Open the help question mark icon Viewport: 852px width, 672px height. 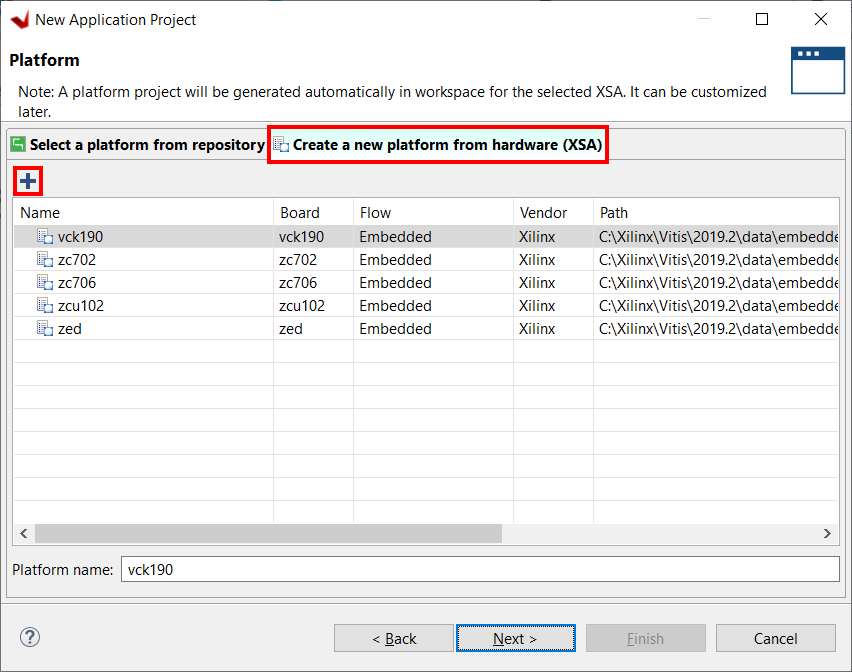pyautogui.click(x=30, y=637)
